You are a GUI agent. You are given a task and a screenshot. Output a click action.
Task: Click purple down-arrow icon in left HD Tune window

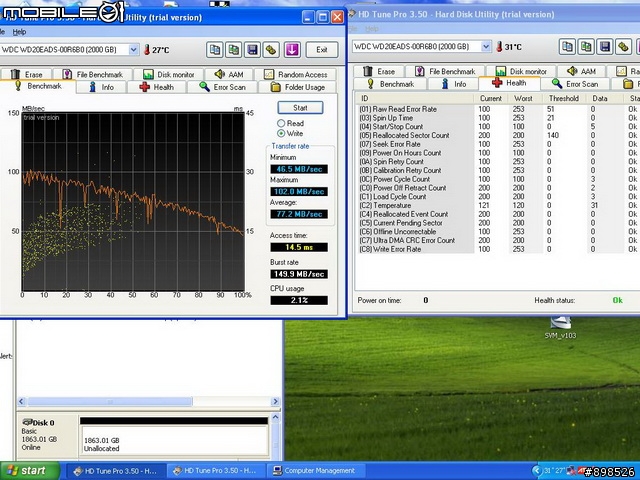click(292, 50)
